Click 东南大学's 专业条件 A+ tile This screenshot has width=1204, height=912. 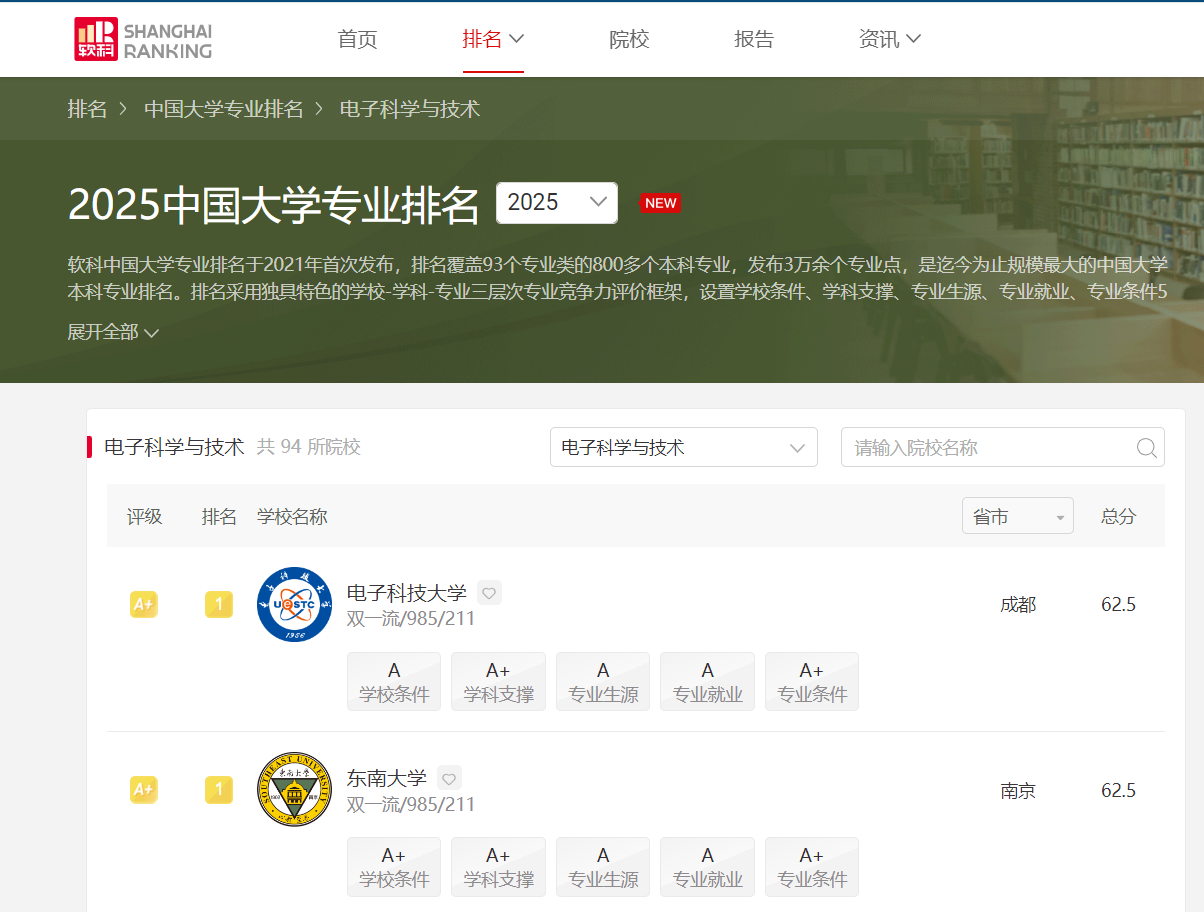(x=812, y=867)
